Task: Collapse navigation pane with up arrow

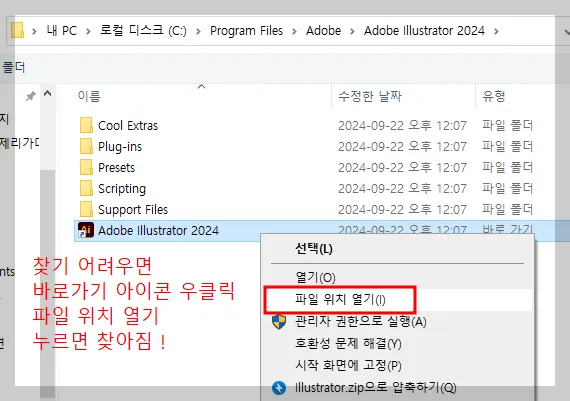Action: click(47, 93)
